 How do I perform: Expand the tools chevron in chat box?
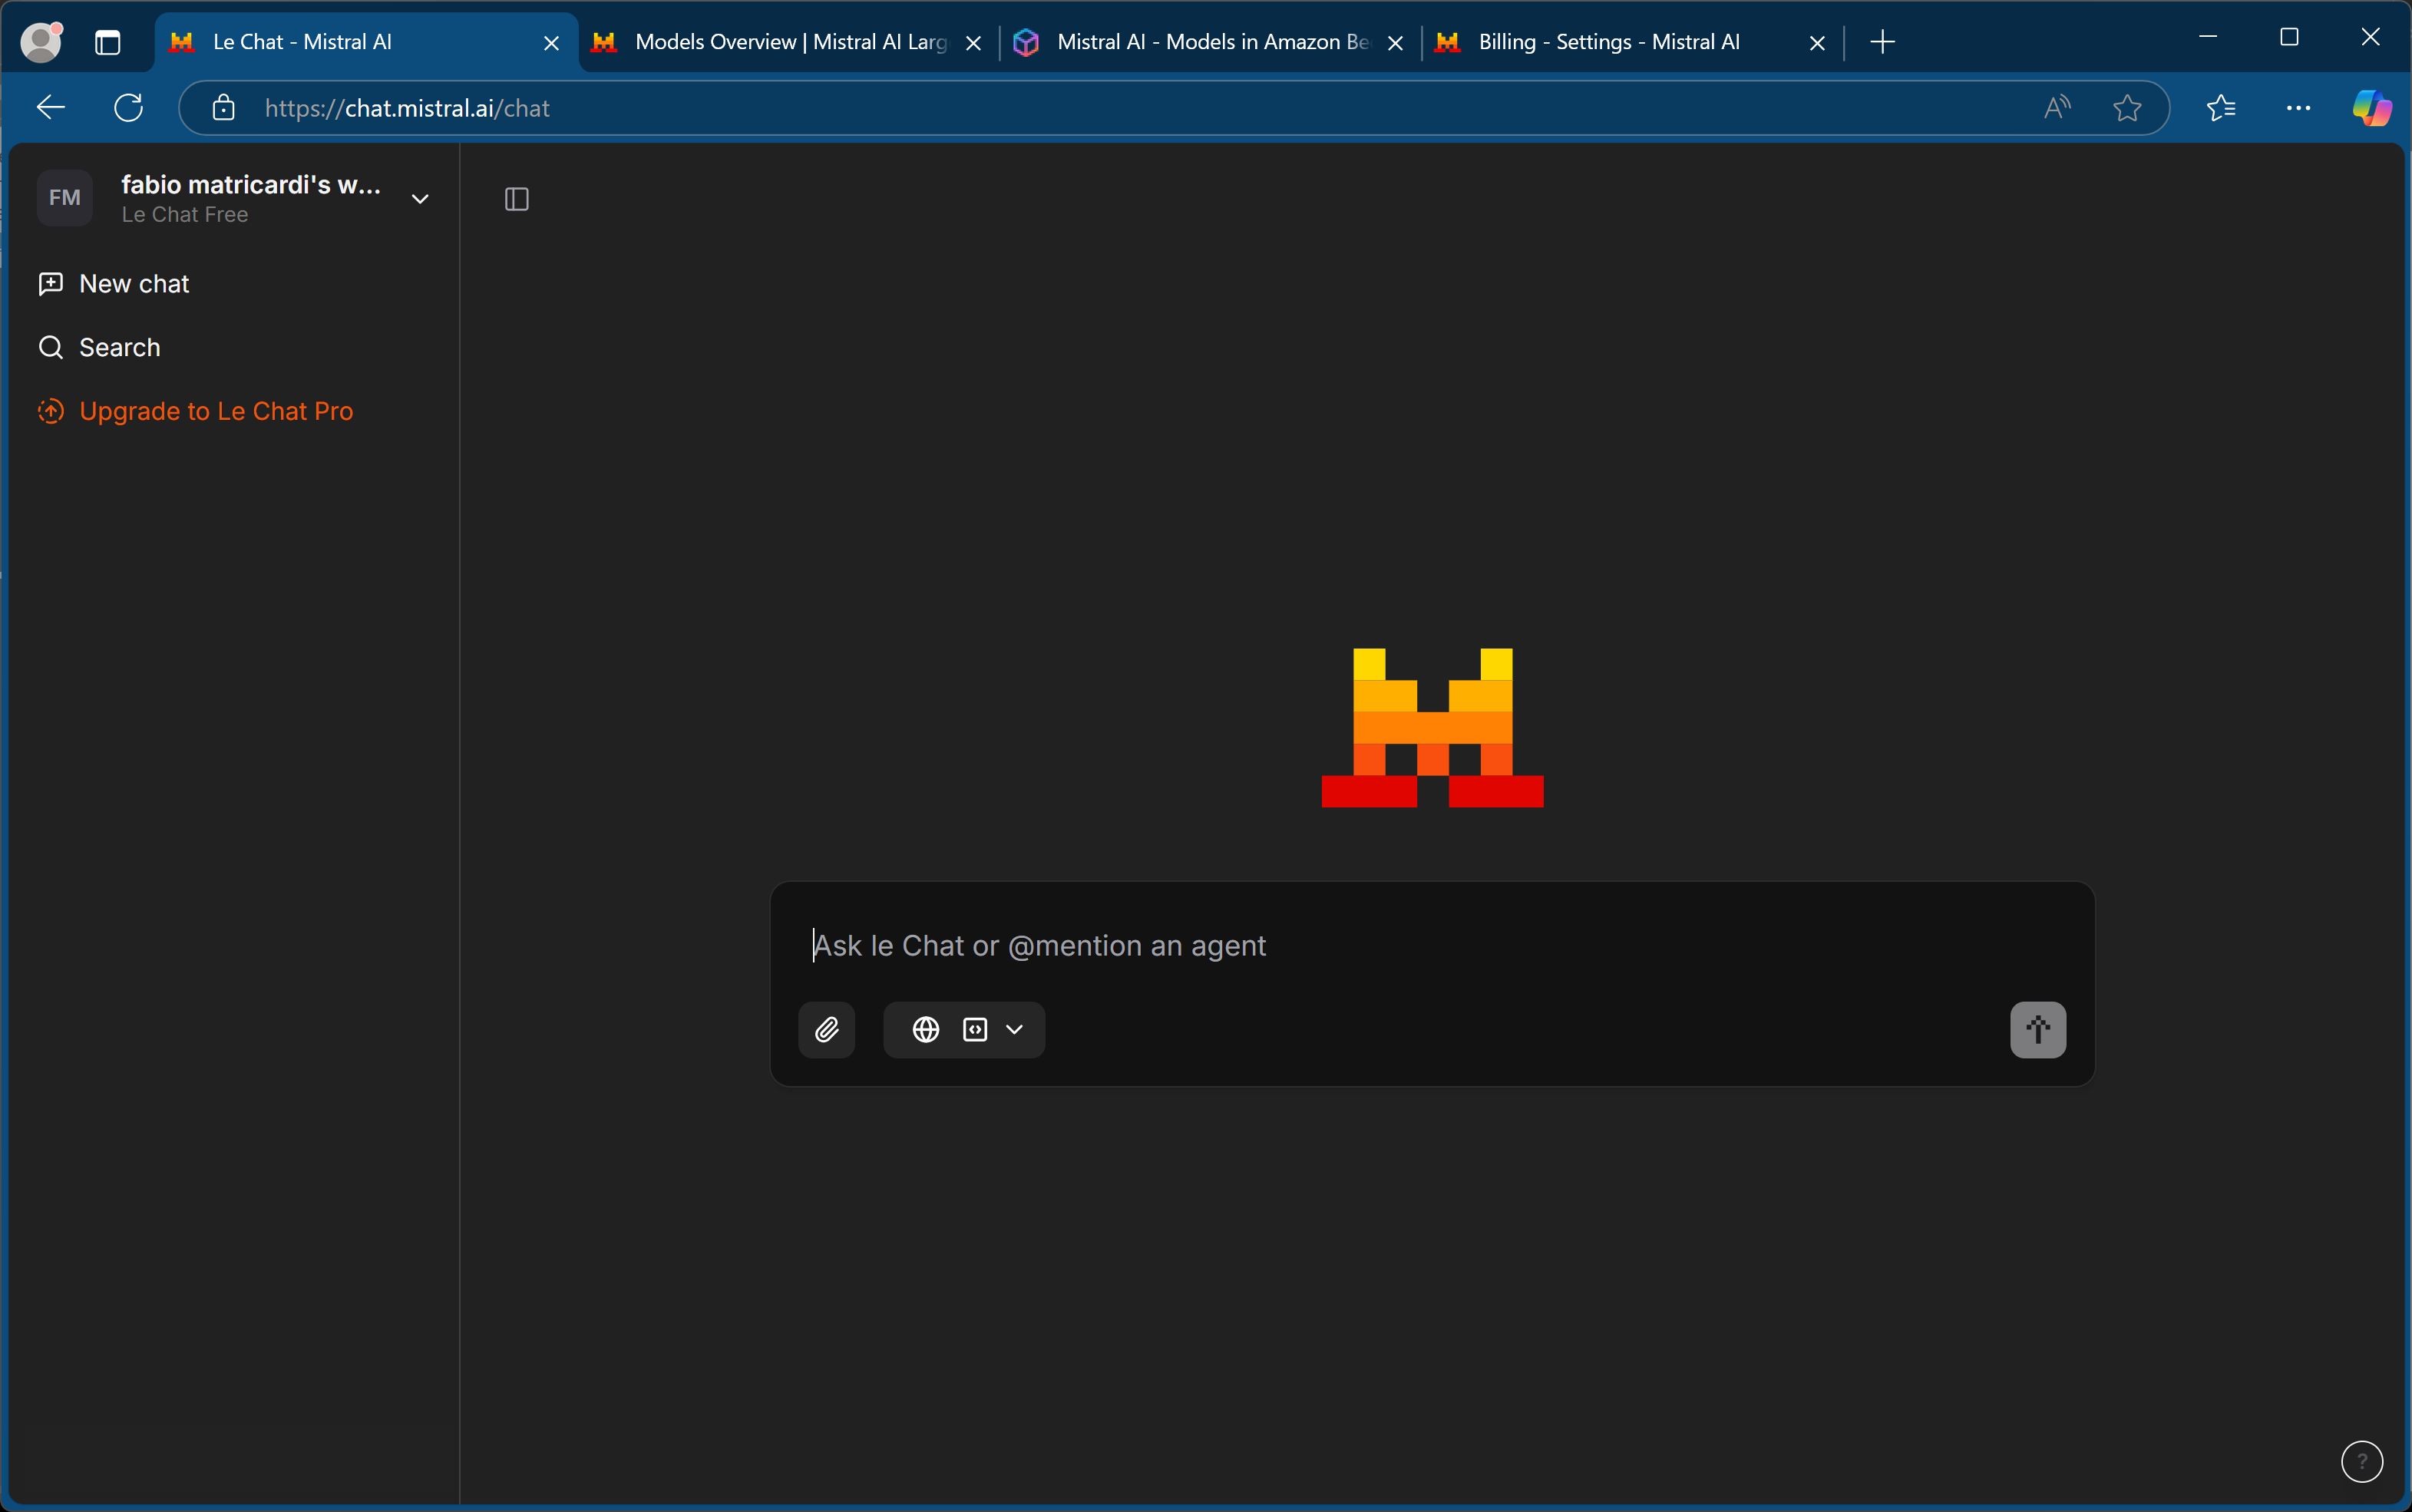(x=1014, y=1029)
